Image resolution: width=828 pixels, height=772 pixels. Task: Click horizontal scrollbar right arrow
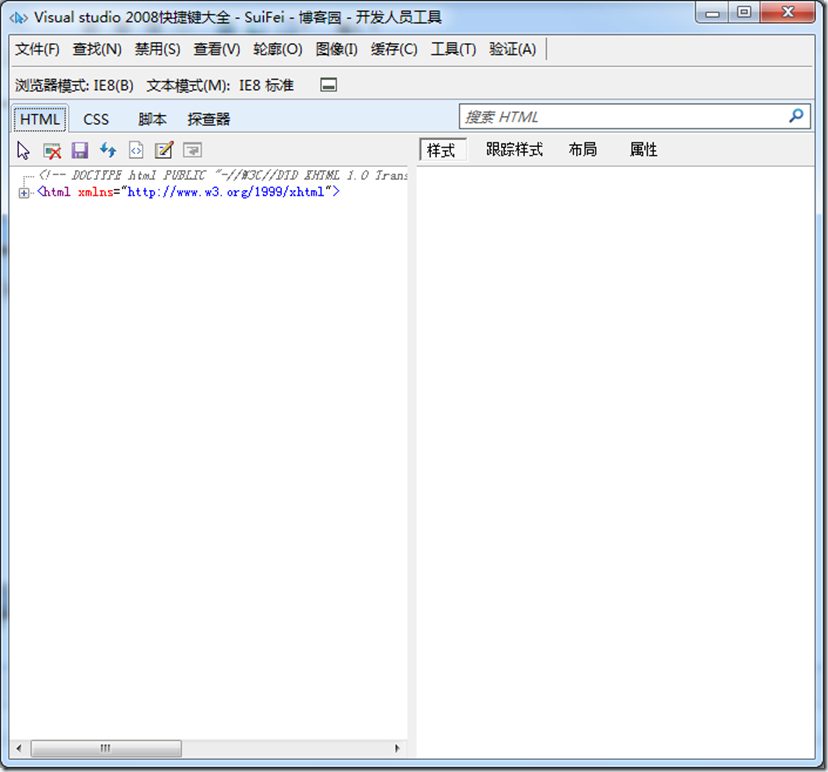pos(398,748)
